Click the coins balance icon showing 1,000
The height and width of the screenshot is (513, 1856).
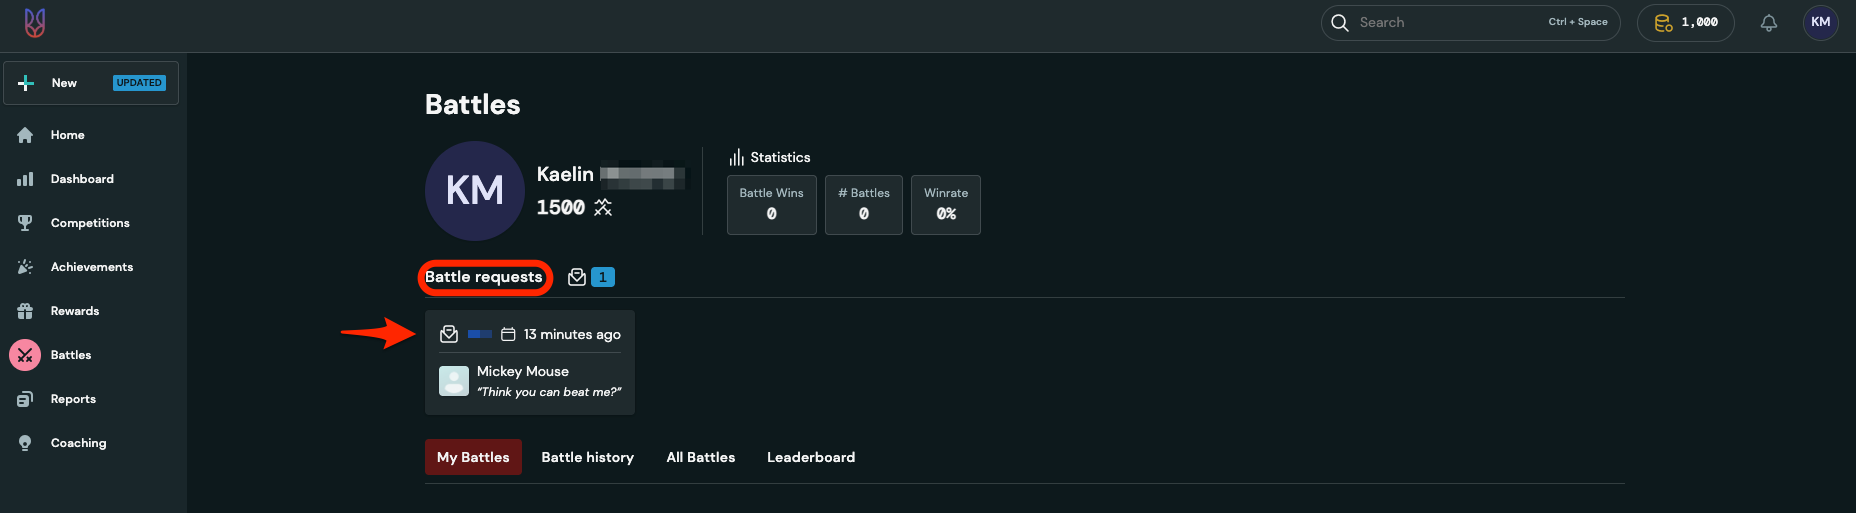pos(1663,23)
